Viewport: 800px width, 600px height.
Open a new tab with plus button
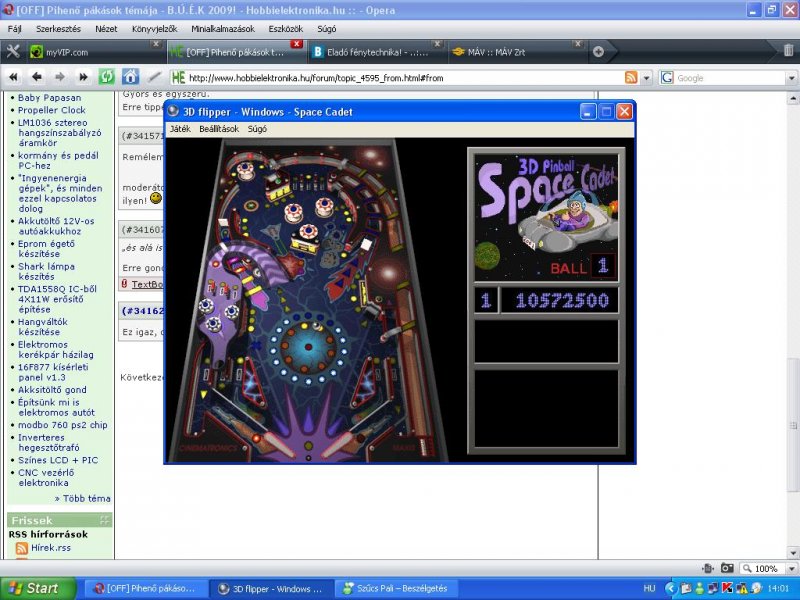coord(598,52)
